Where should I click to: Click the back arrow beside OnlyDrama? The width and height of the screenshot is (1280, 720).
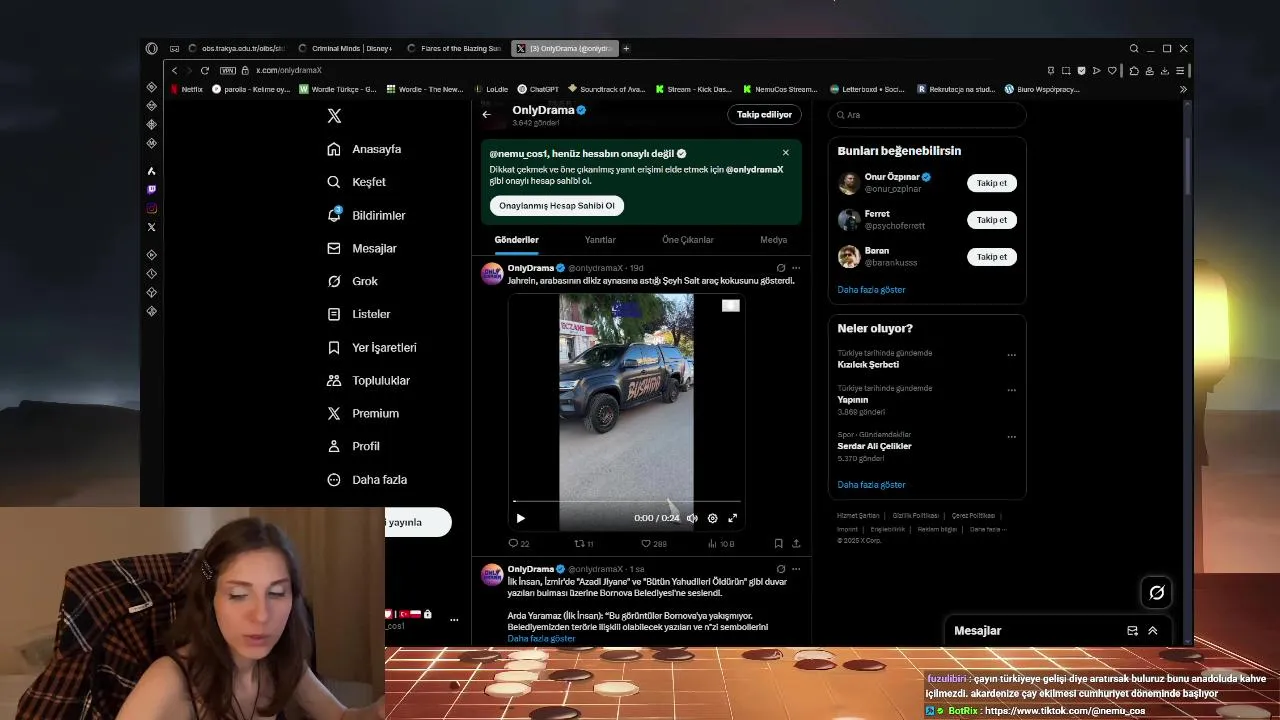487,114
